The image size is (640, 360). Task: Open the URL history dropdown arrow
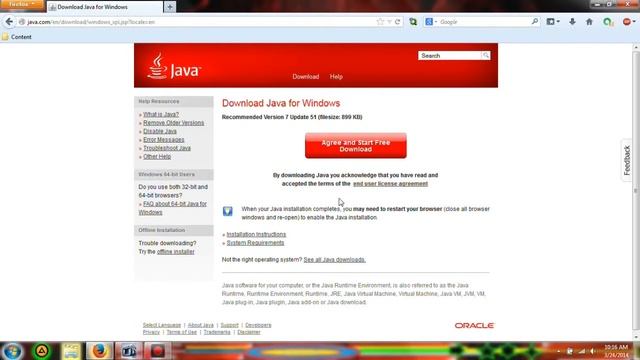tap(389, 22)
